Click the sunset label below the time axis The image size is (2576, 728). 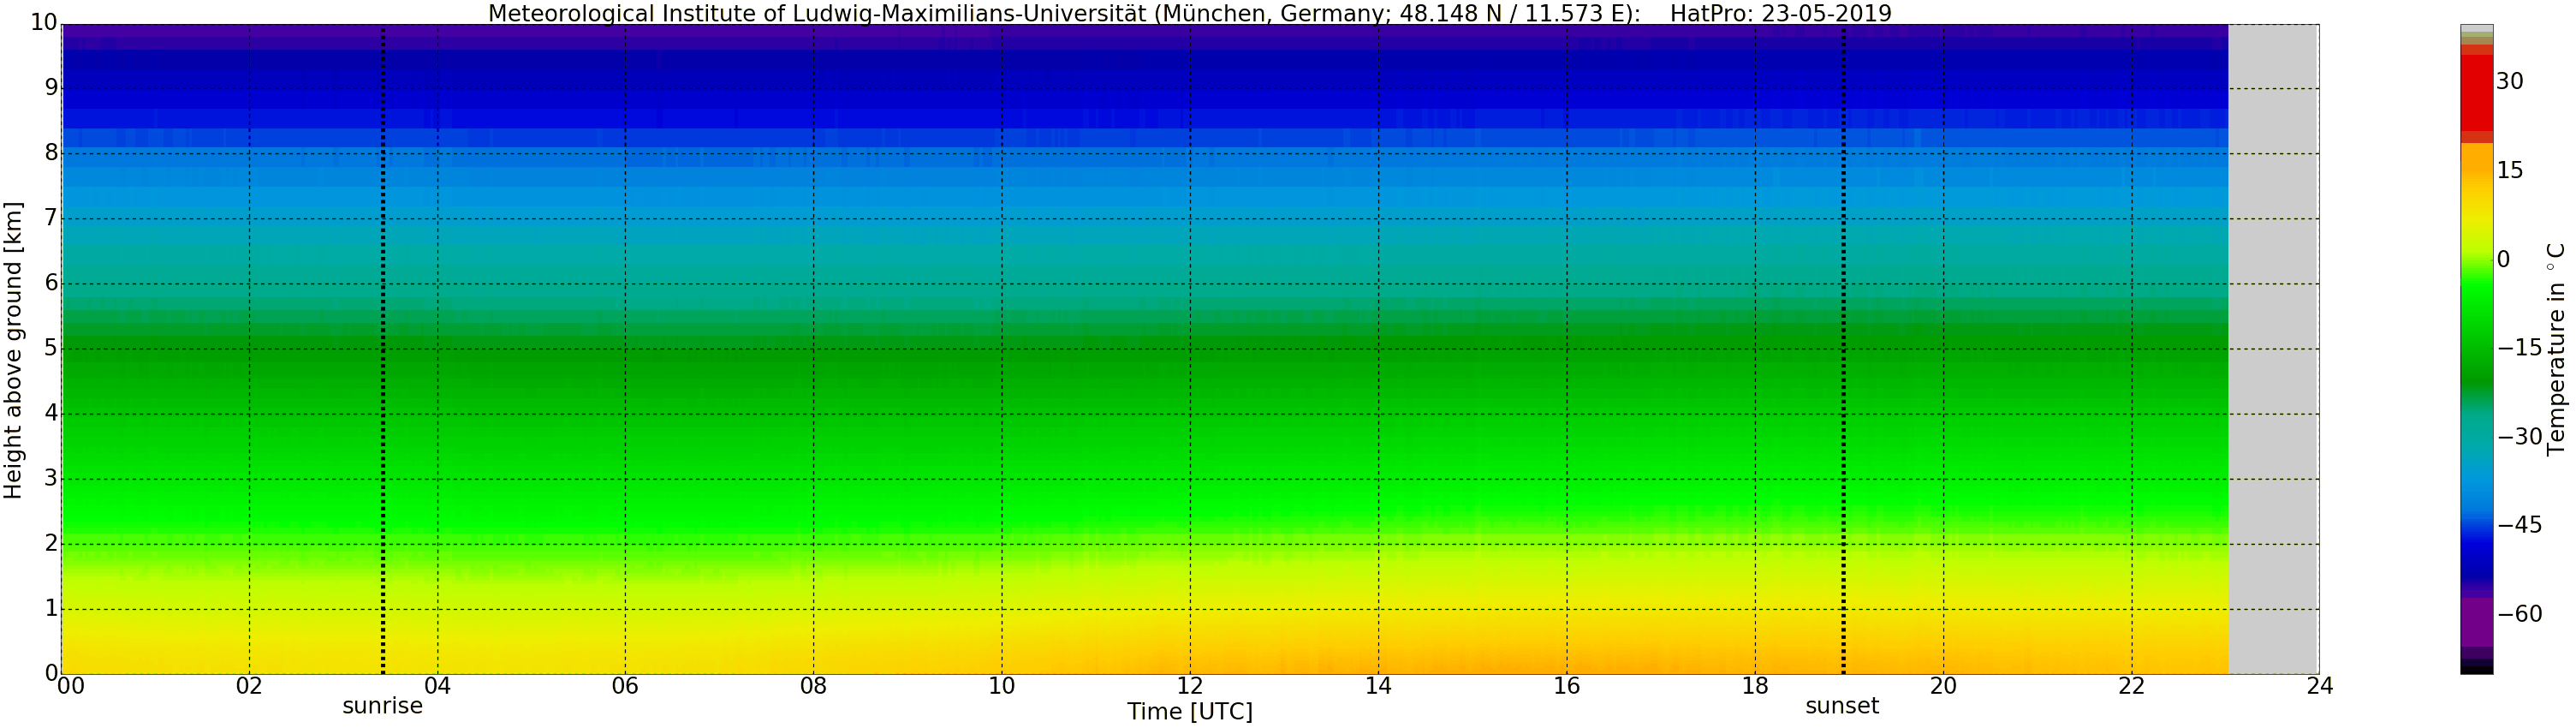(1842, 706)
